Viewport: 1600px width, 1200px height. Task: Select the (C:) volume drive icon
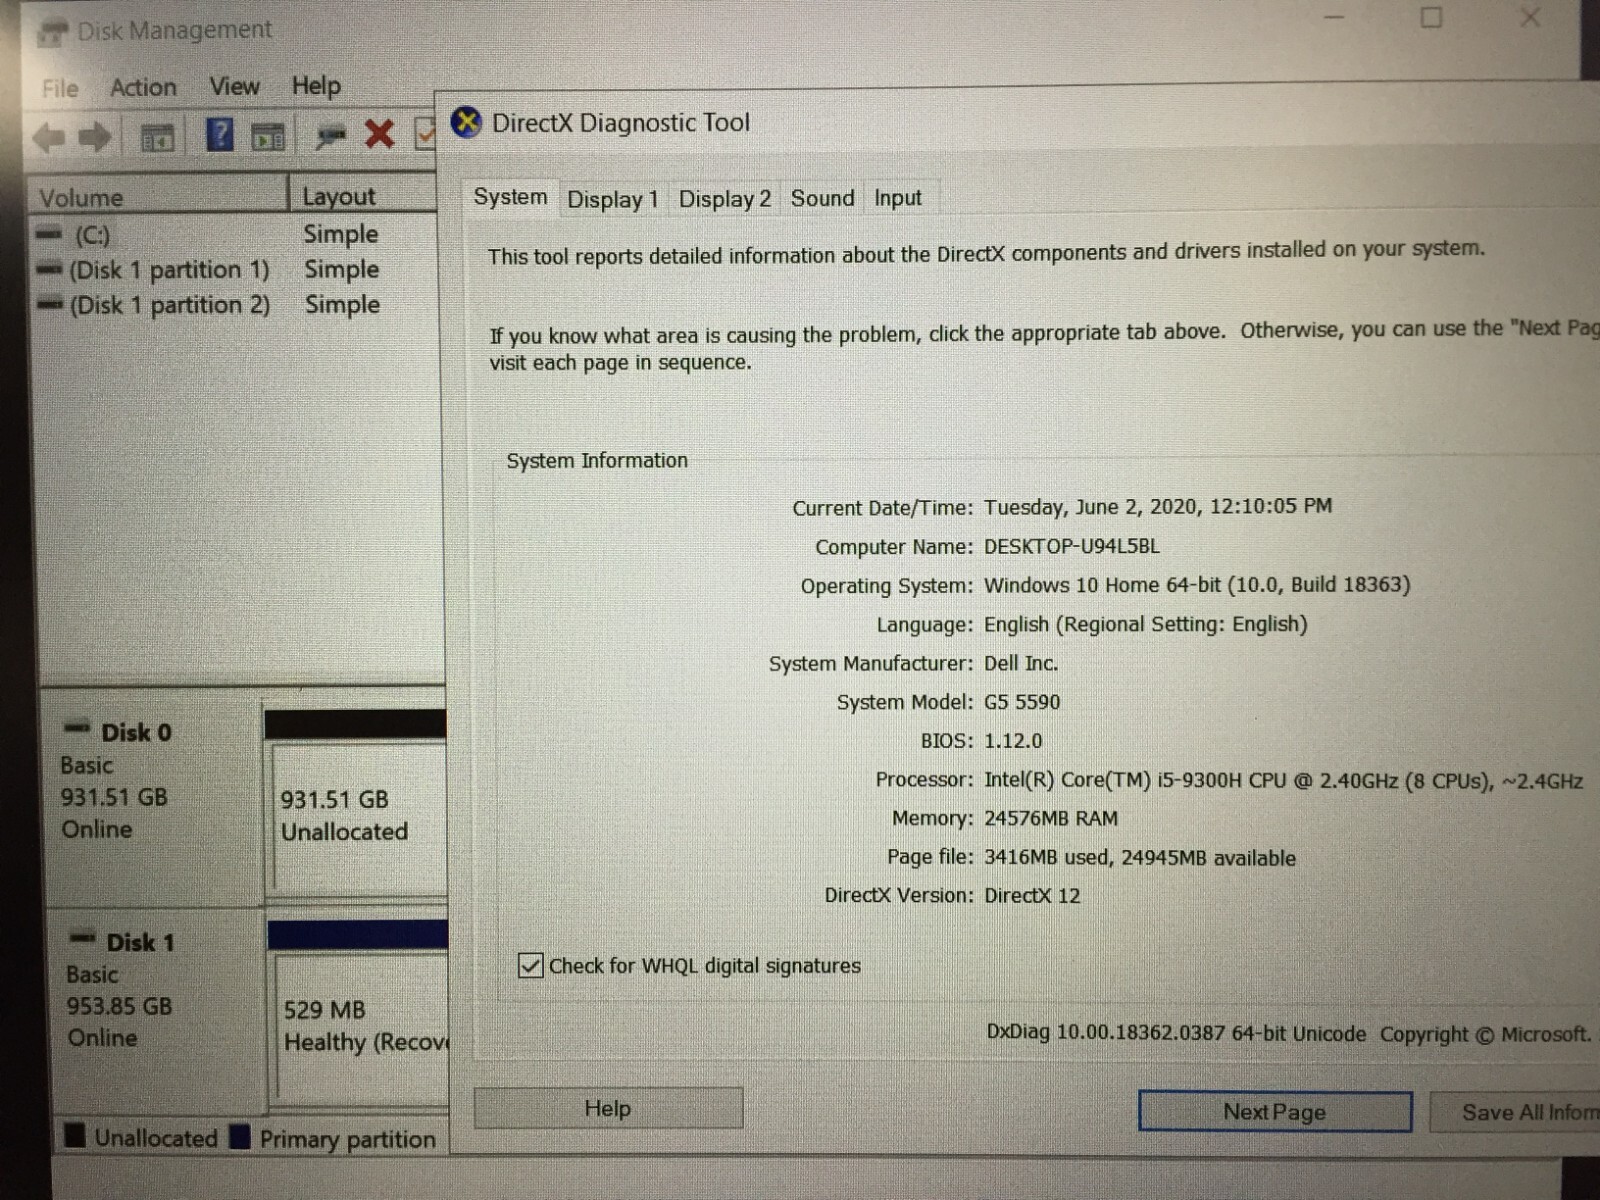[x=49, y=234]
